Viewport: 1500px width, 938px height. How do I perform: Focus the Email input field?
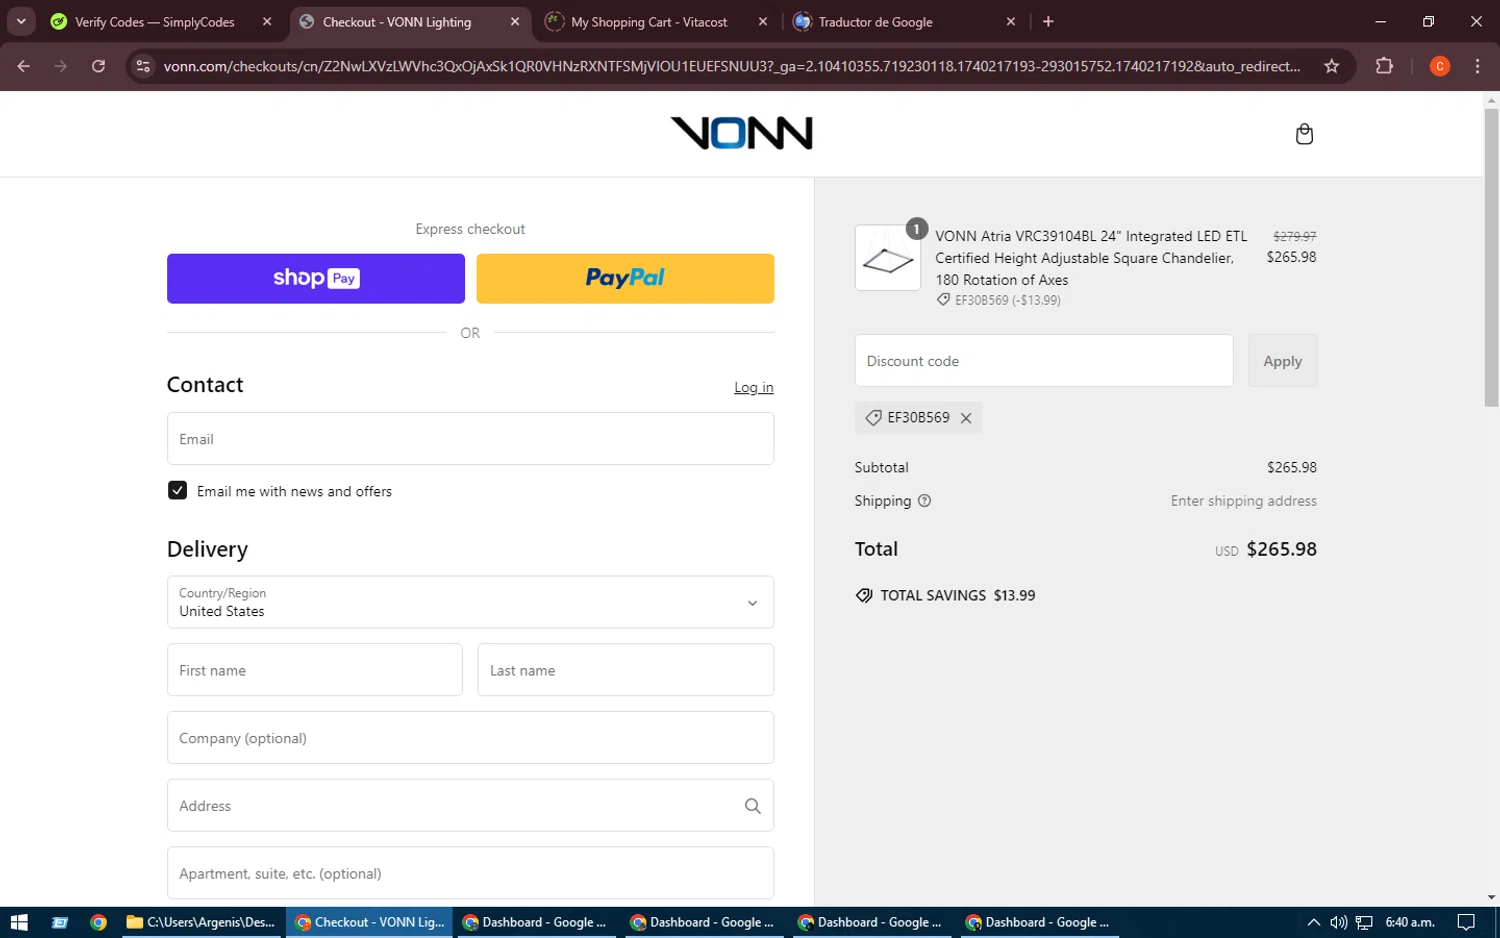click(470, 439)
